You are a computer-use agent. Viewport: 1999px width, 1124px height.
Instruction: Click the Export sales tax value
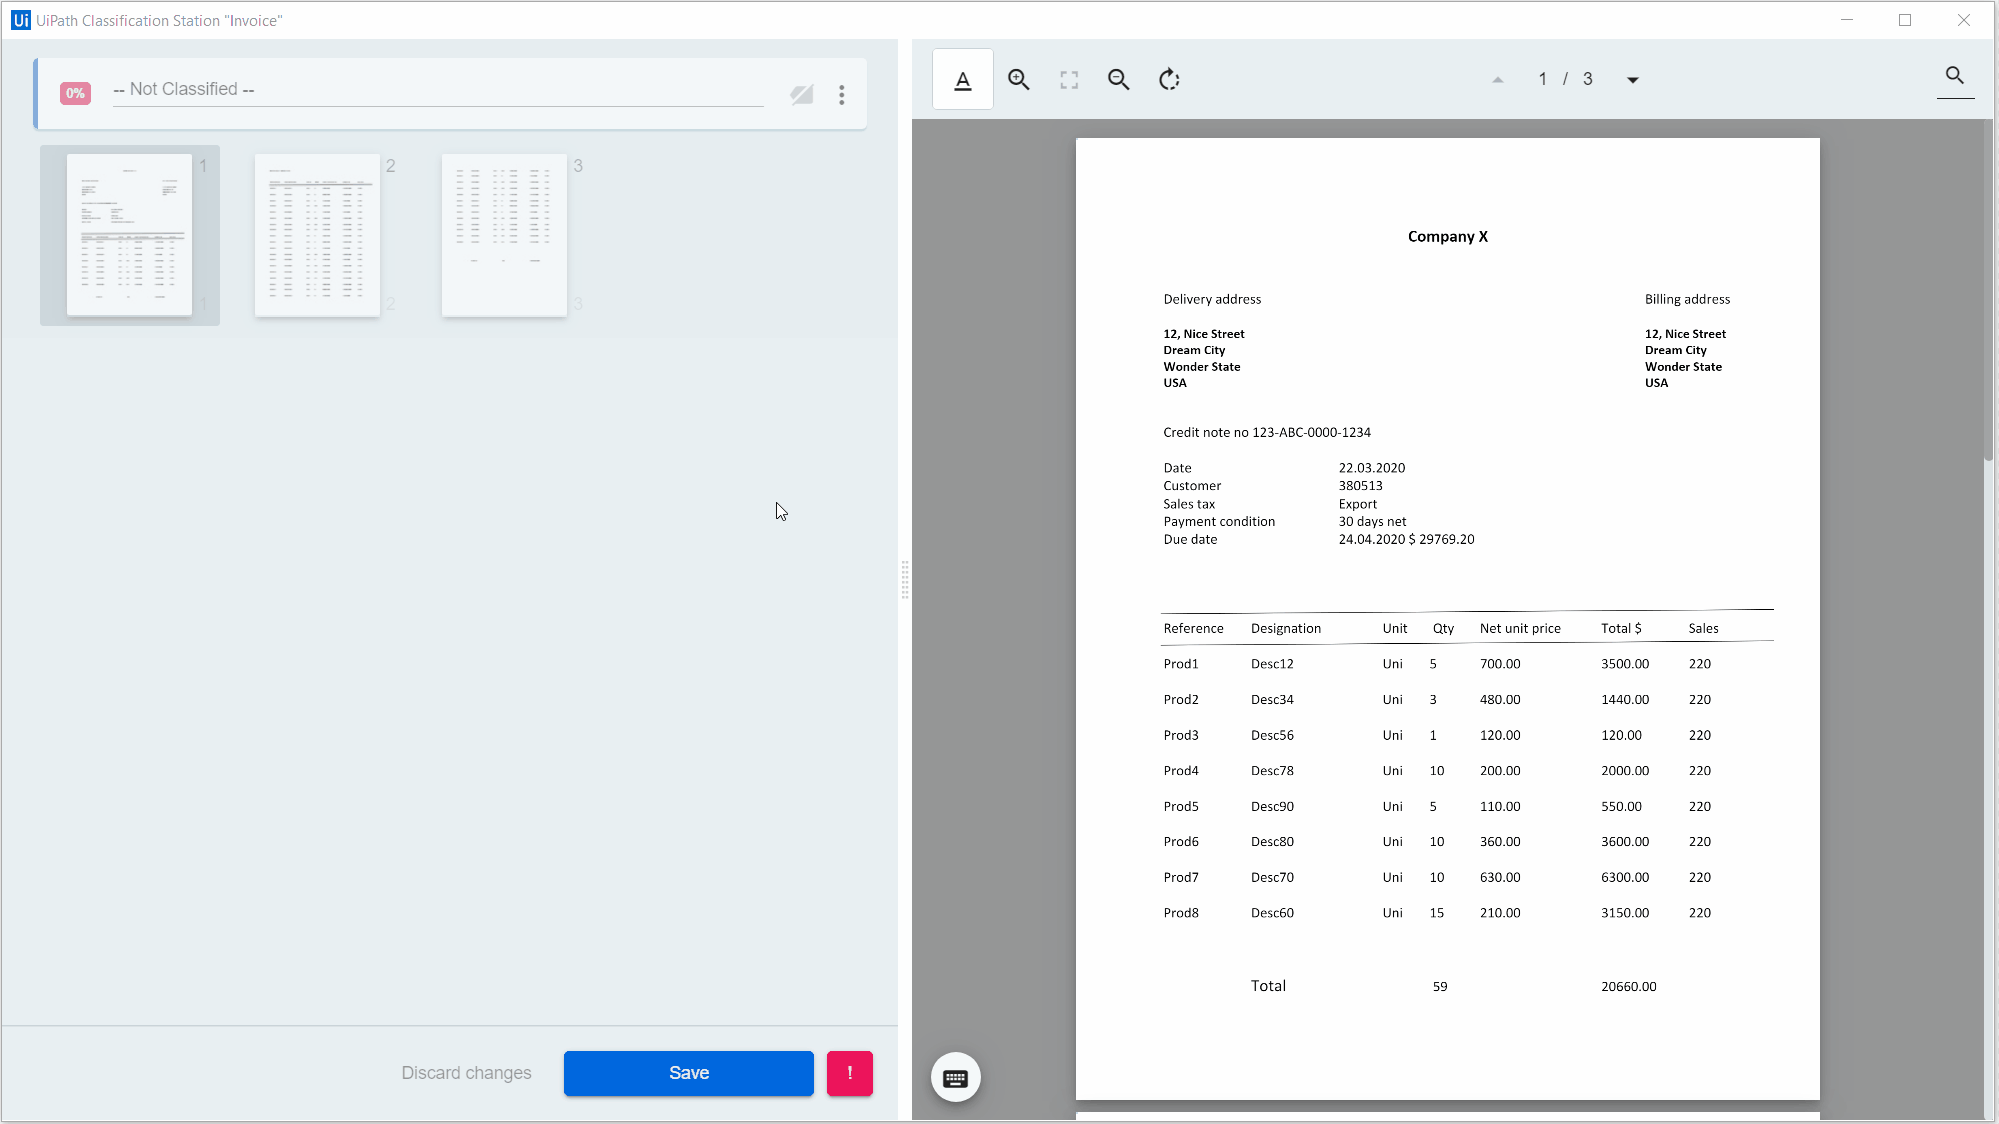[1358, 504]
